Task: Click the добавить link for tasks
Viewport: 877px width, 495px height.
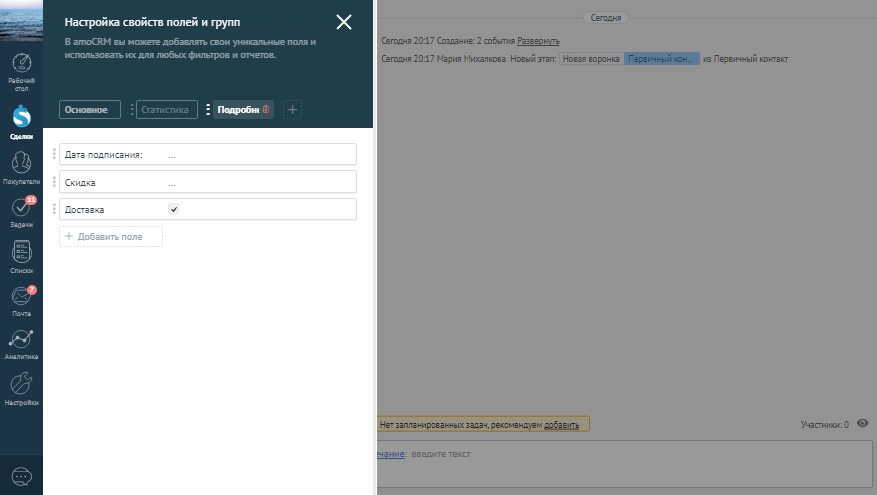Action: pos(561,425)
